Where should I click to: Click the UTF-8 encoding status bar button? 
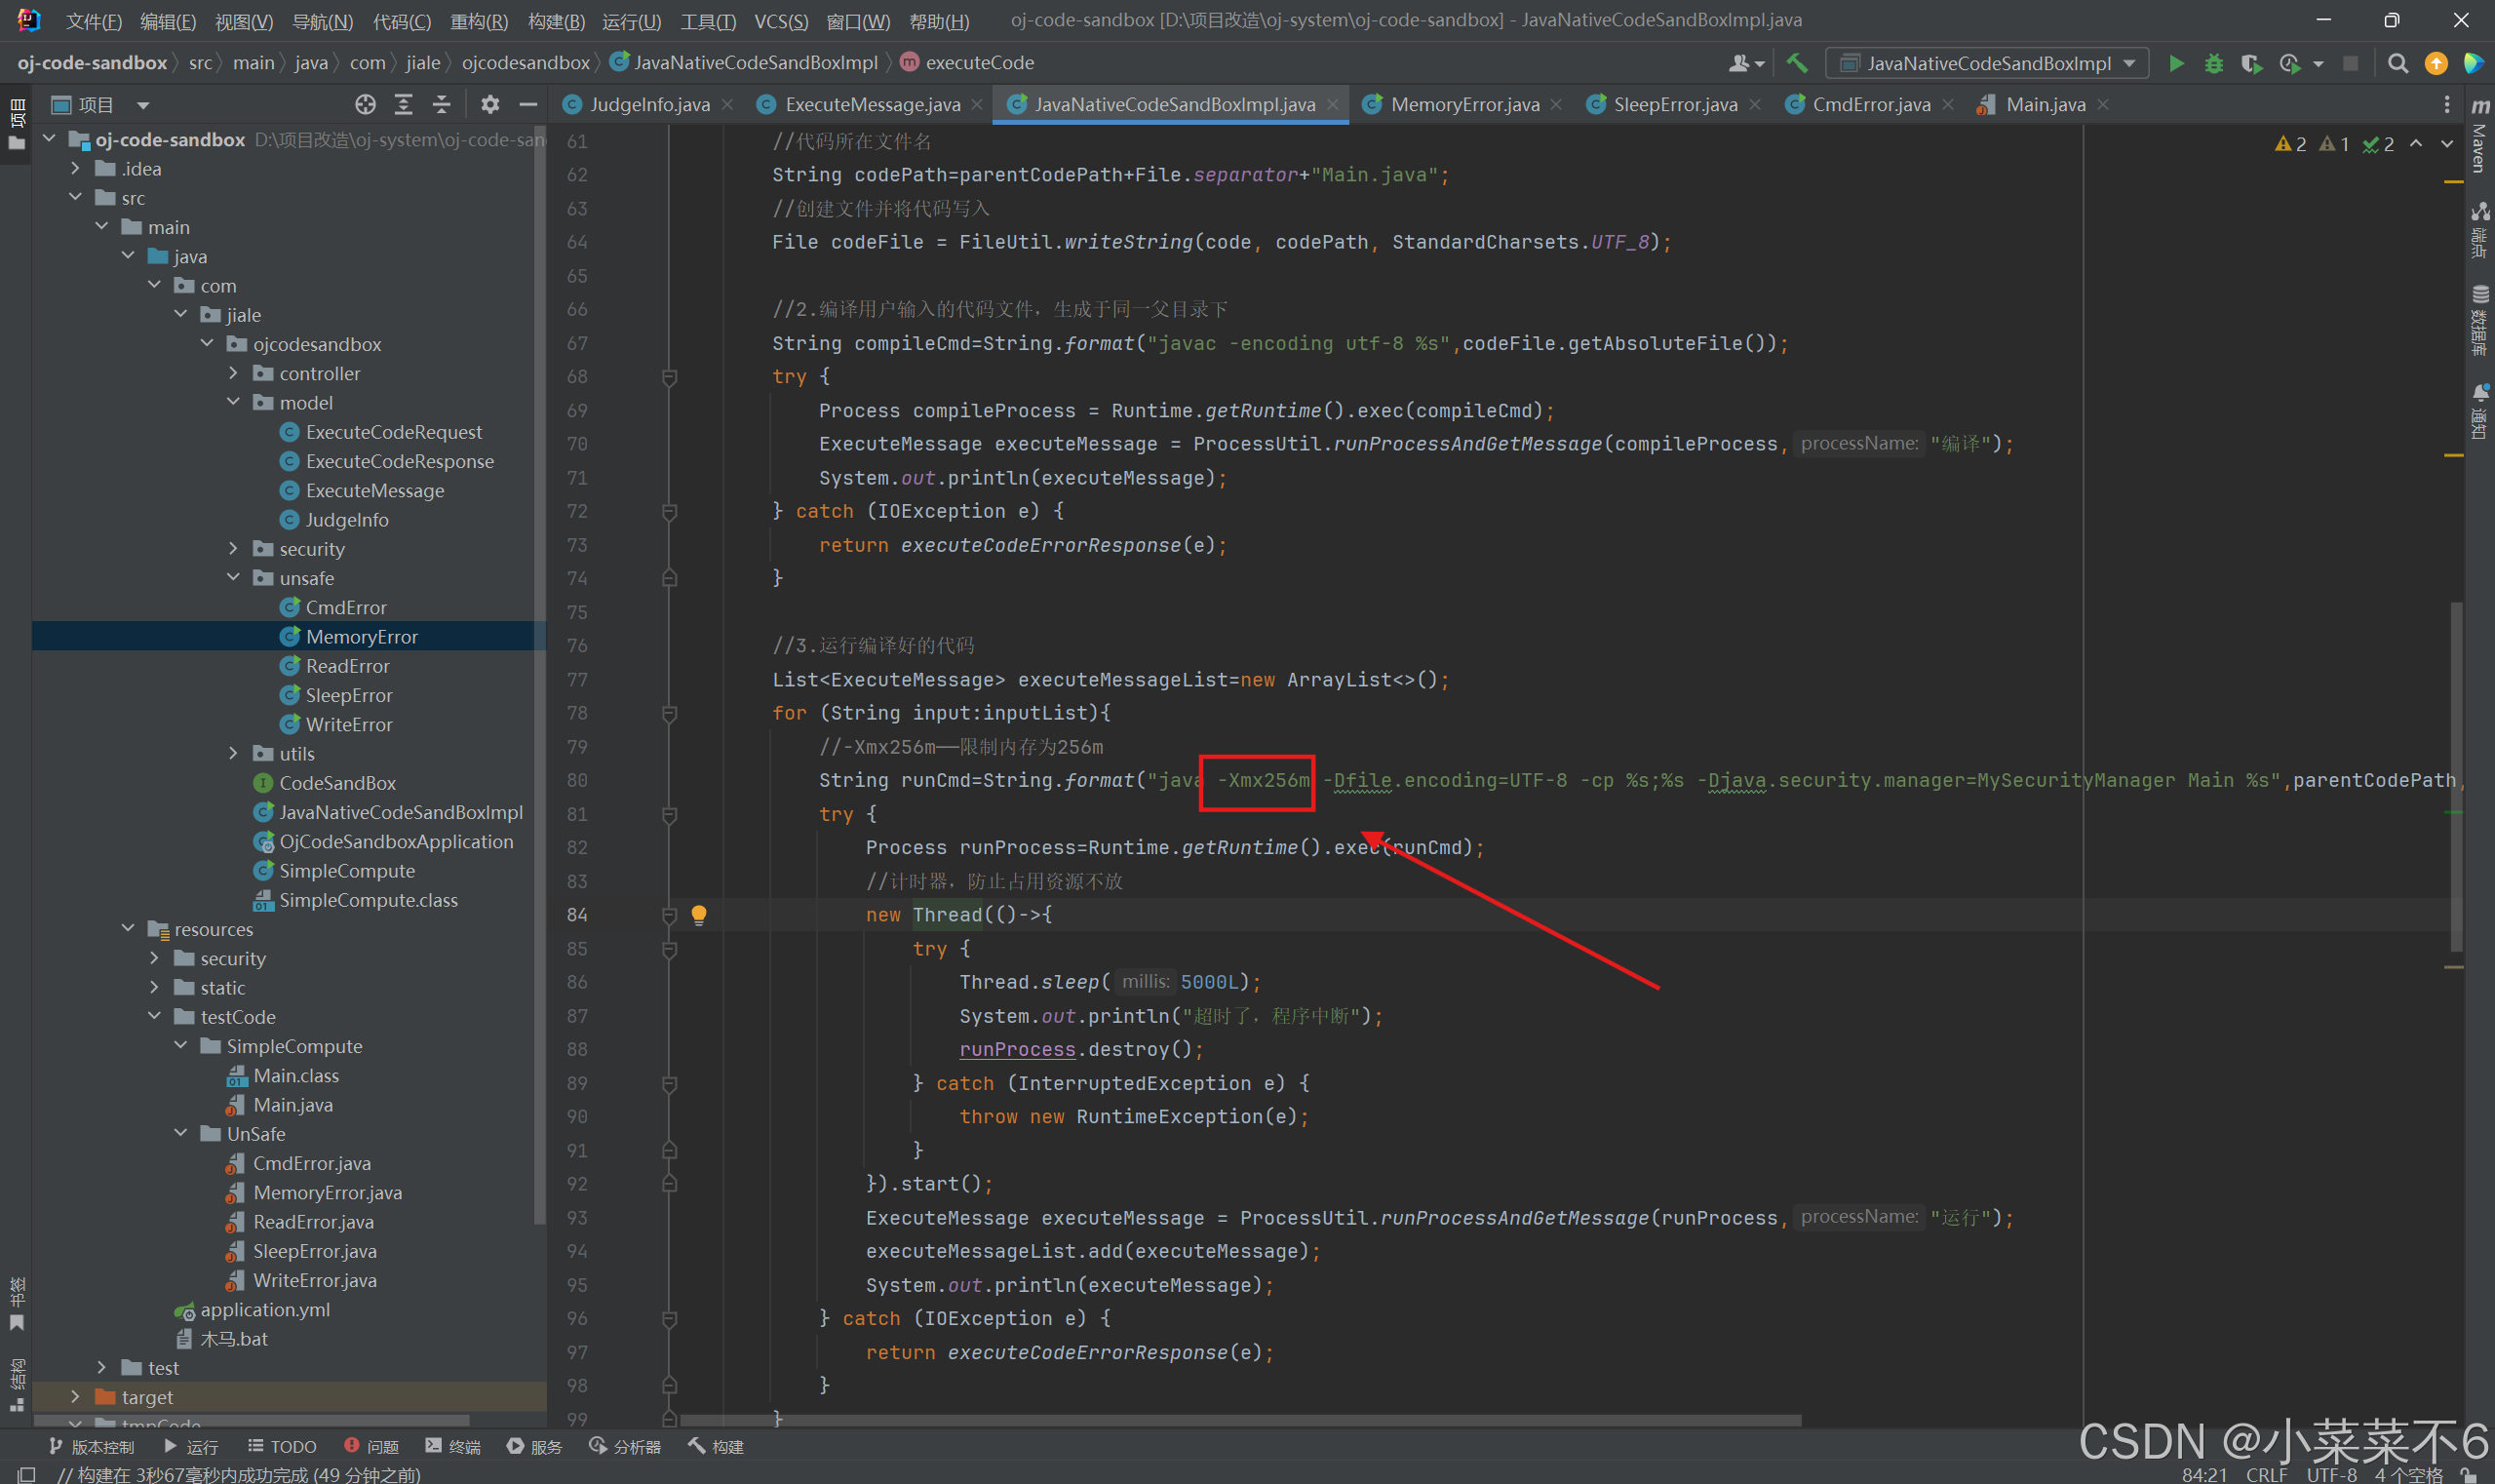[2331, 1474]
